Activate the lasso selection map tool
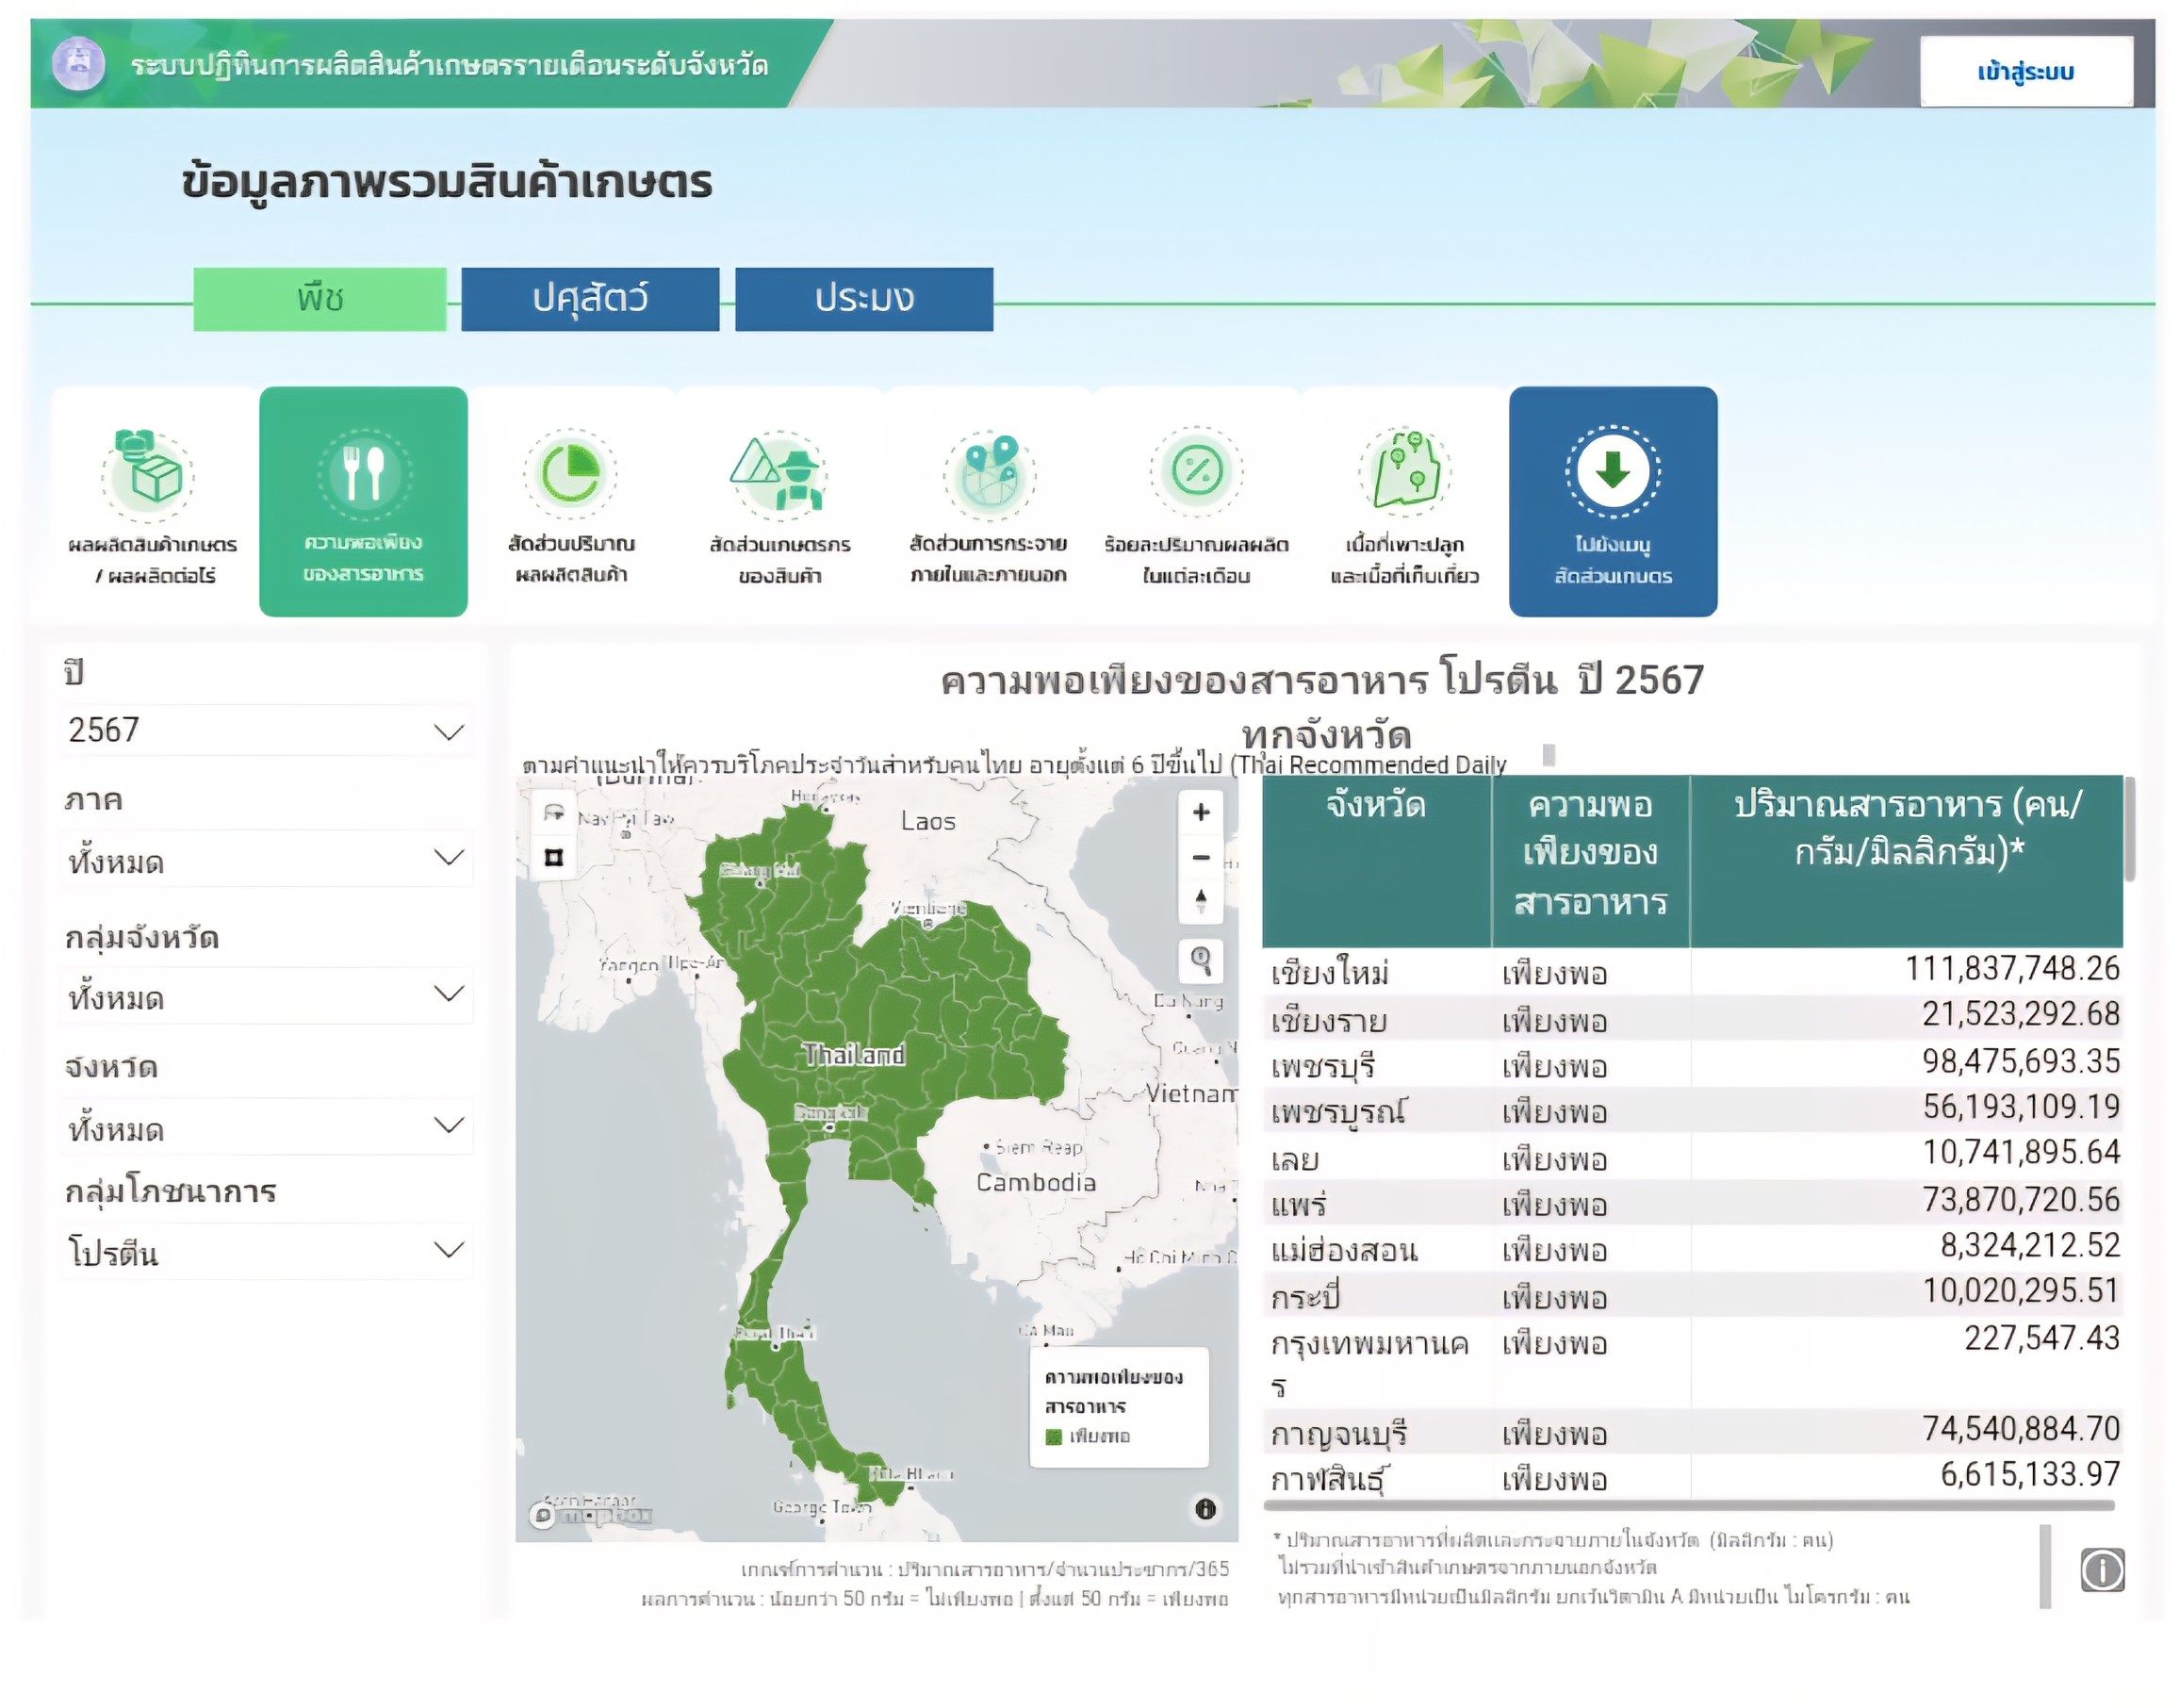 pos(553,813)
